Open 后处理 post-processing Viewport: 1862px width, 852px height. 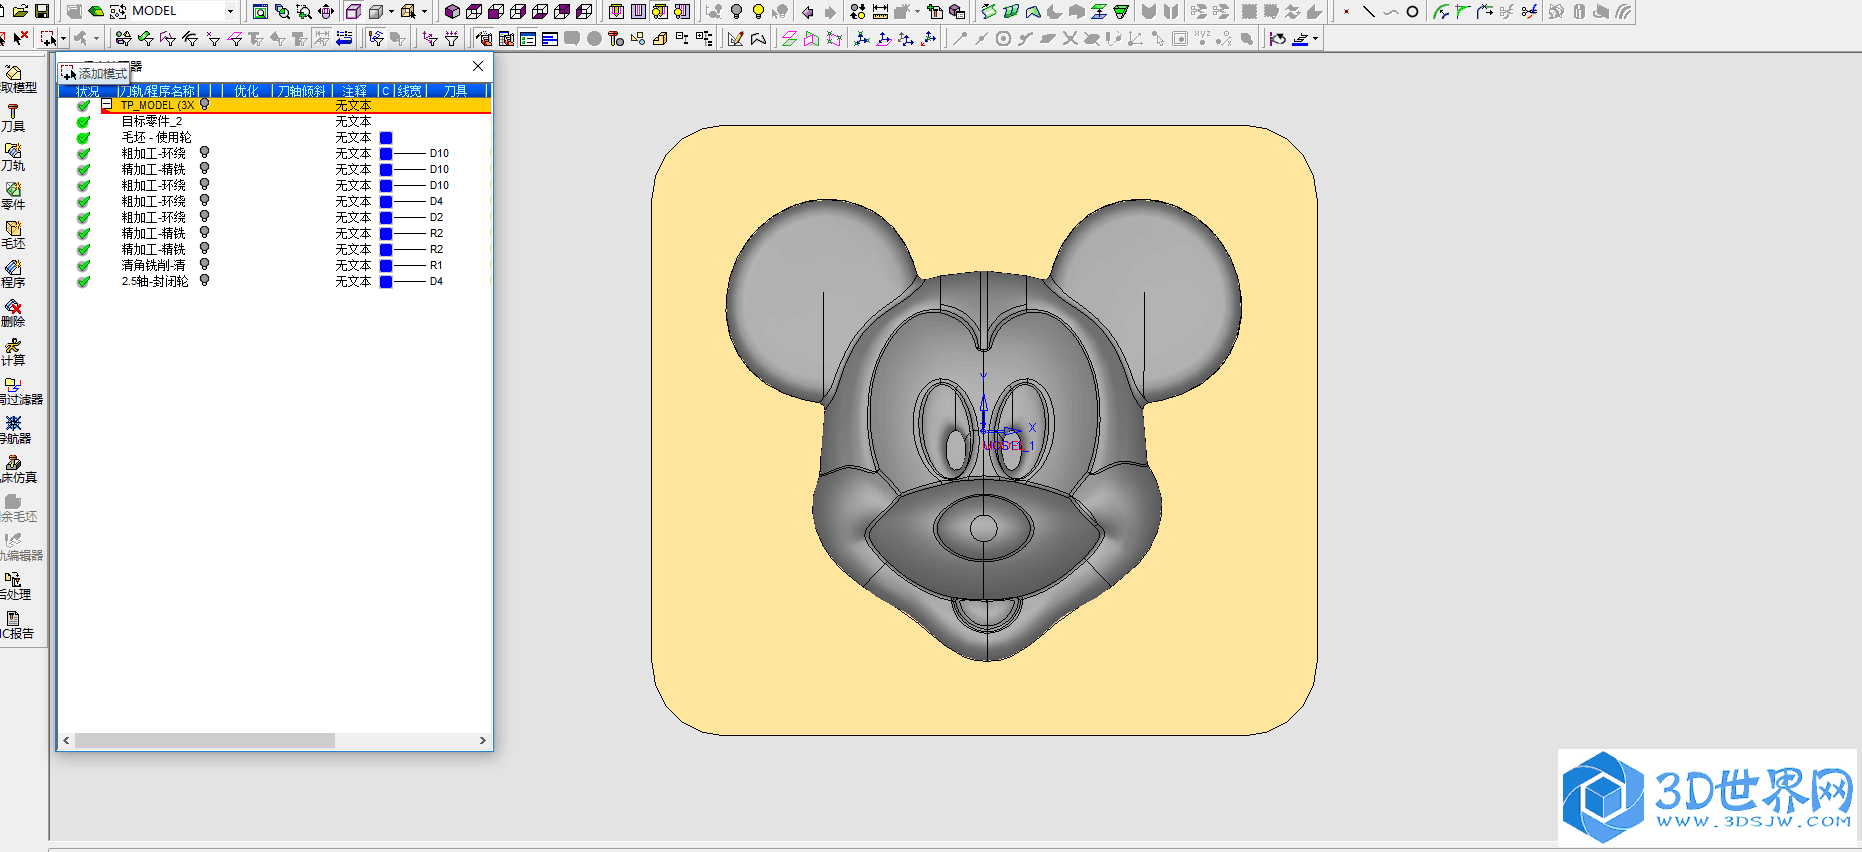coord(13,586)
